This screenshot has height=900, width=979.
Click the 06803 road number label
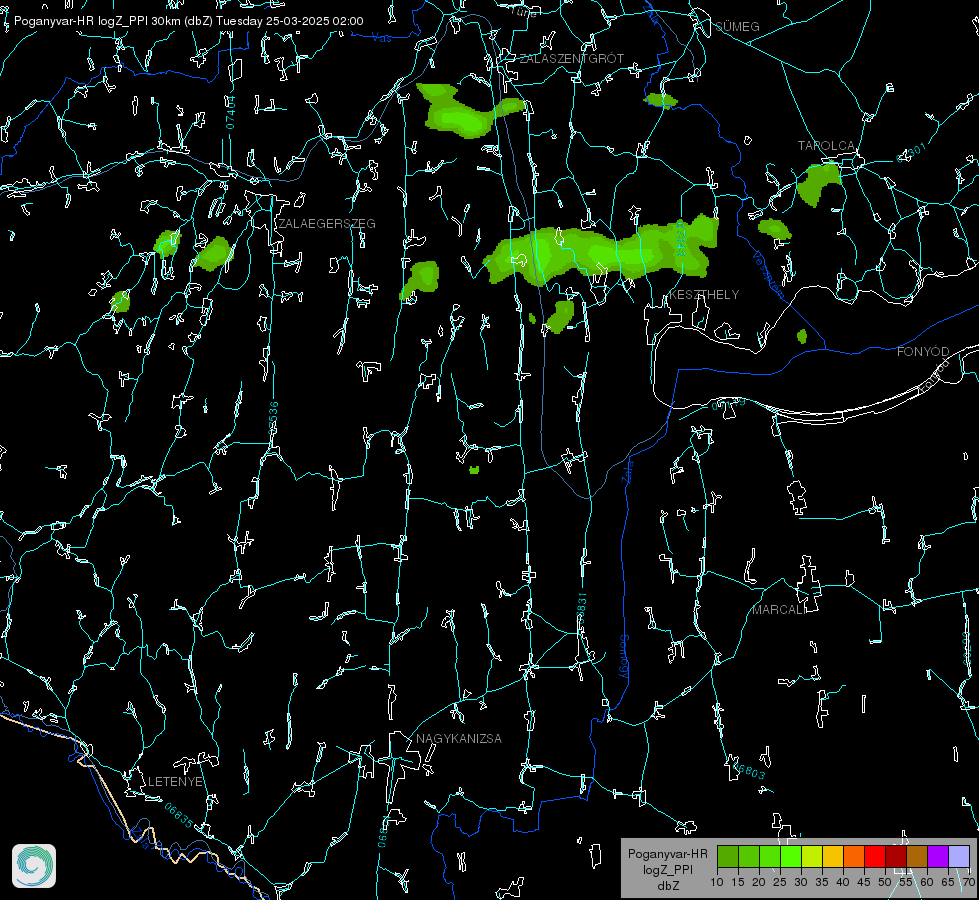pos(747,769)
